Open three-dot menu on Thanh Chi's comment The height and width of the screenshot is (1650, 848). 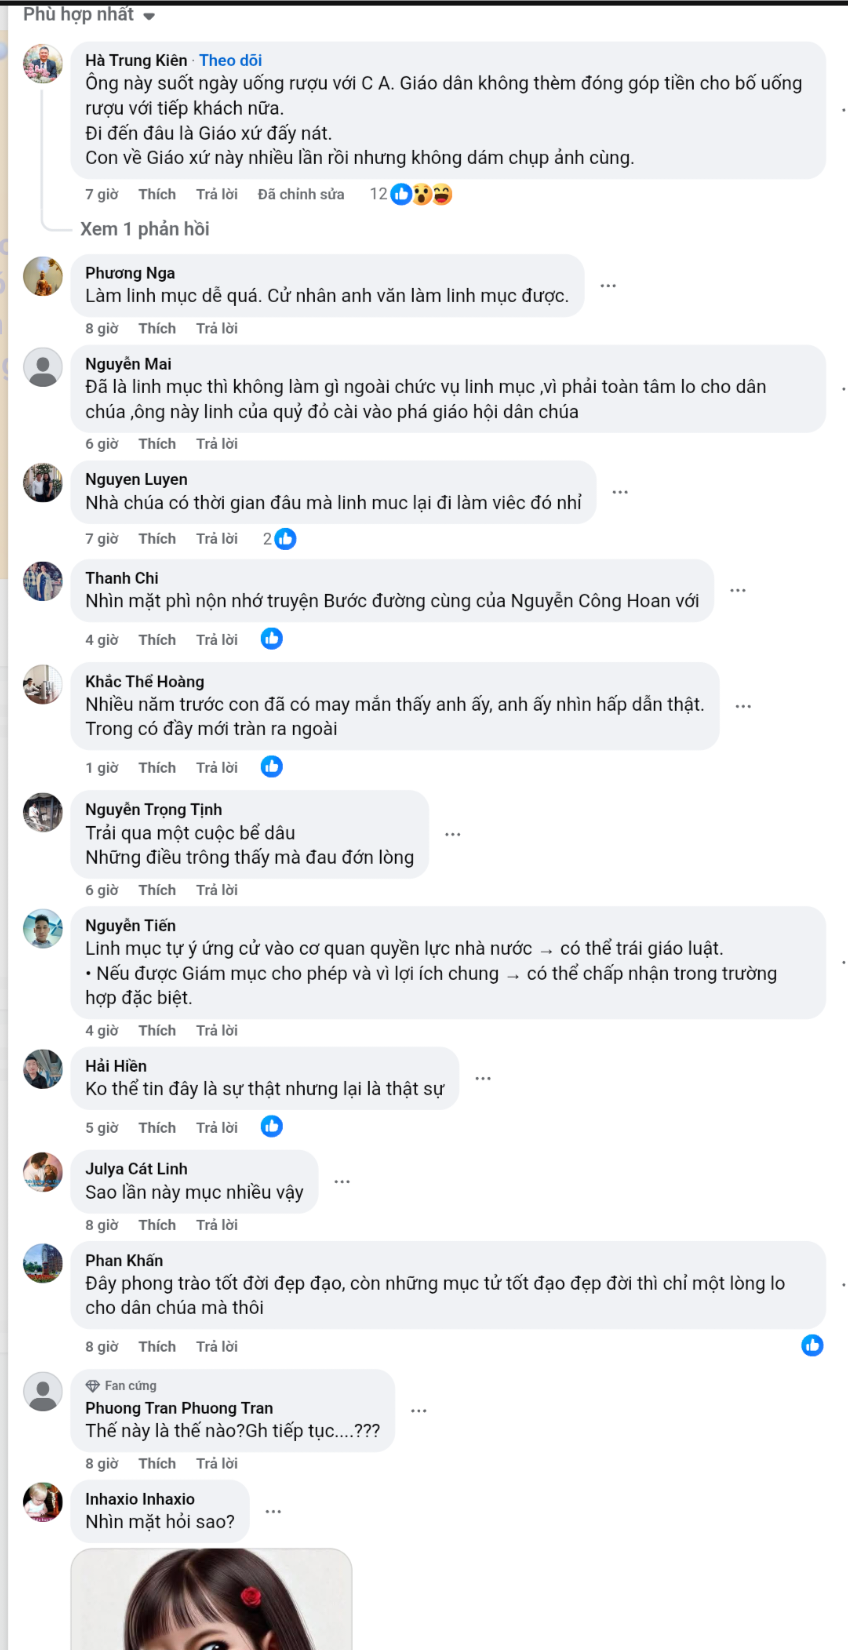point(738,591)
